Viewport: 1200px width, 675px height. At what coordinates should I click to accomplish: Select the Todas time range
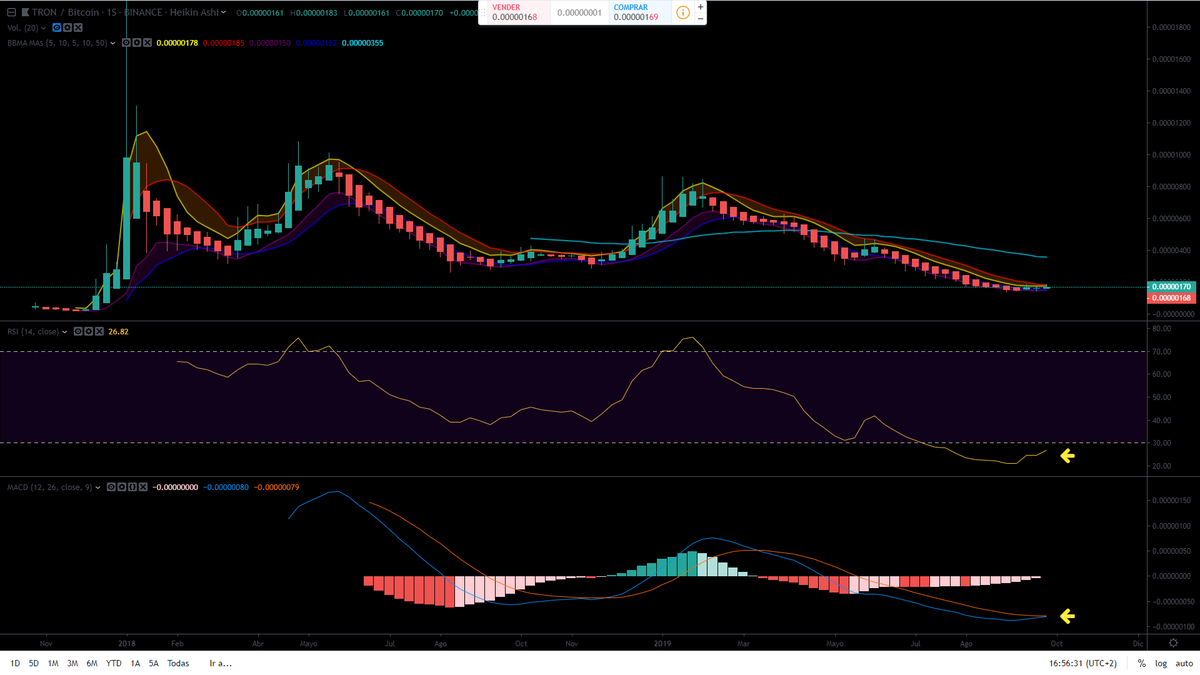point(177,663)
